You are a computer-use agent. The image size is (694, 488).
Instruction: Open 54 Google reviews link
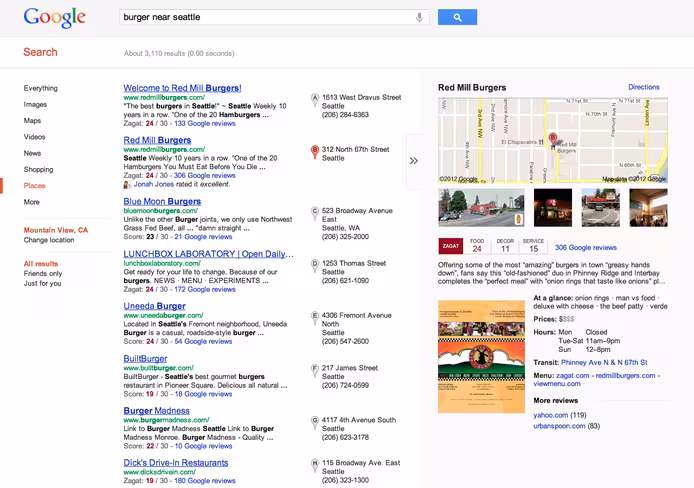tap(203, 342)
